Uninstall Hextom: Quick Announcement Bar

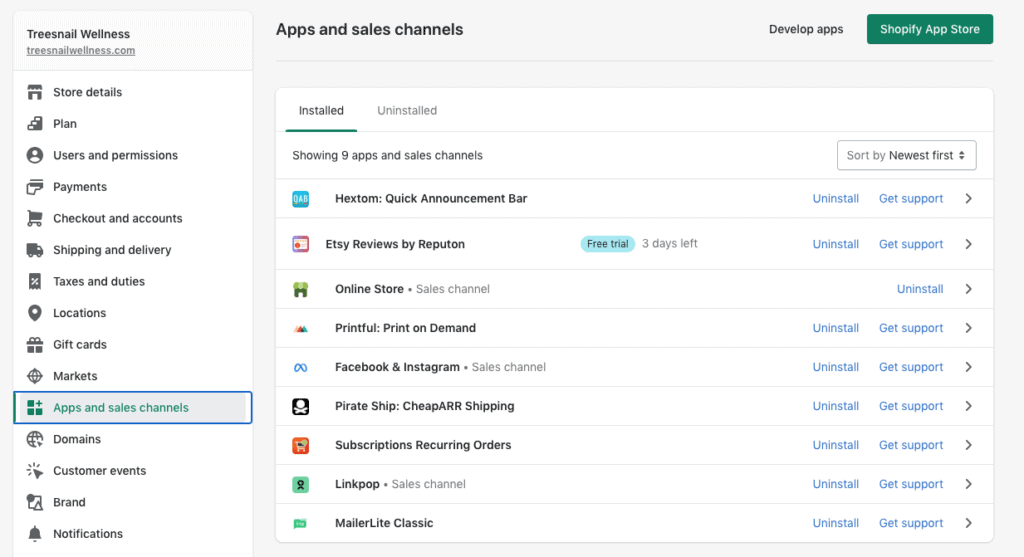835,199
